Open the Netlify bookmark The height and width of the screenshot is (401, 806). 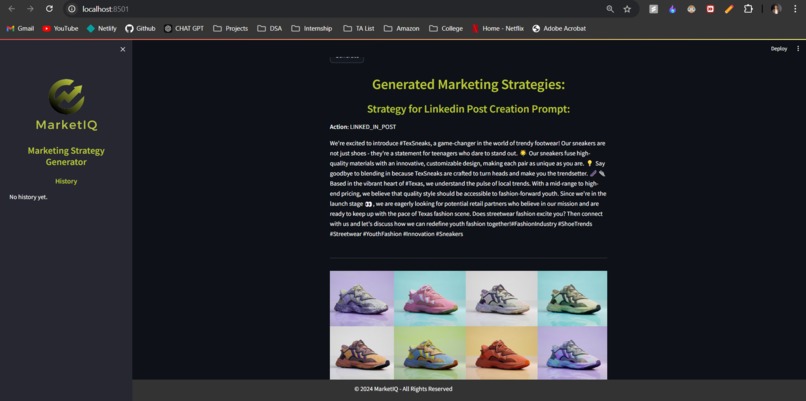pyautogui.click(x=102, y=28)
